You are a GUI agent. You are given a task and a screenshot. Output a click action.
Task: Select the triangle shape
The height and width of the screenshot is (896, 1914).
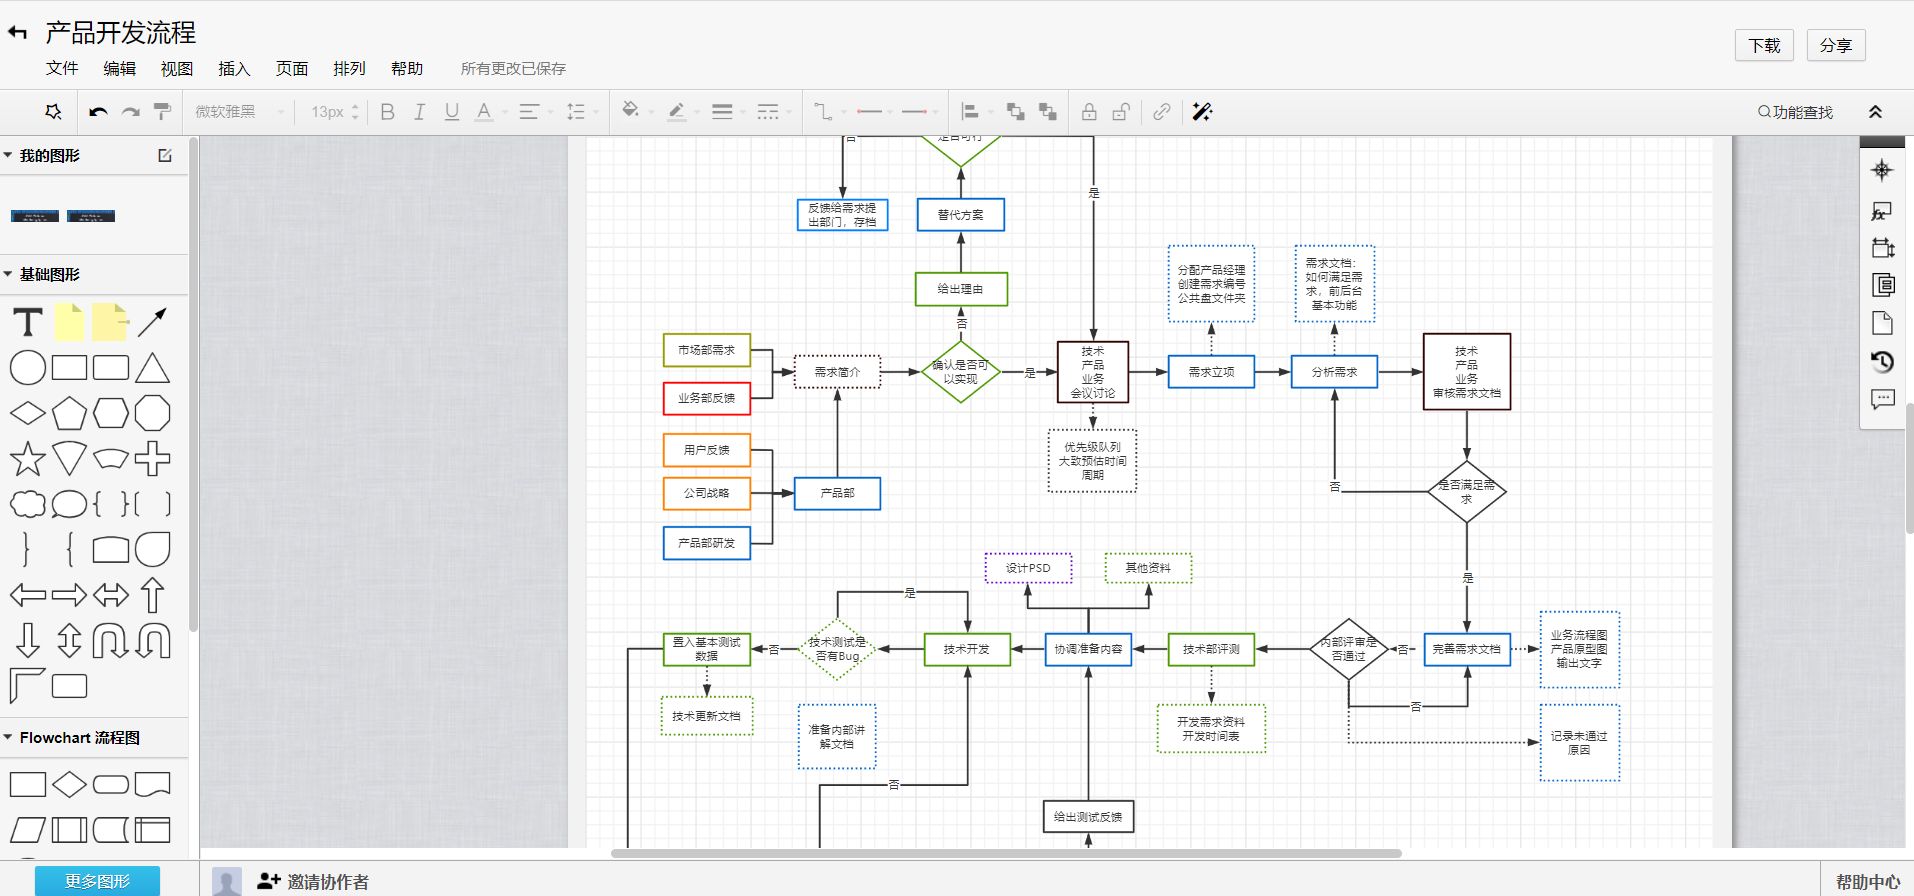(x=152, y=368)
